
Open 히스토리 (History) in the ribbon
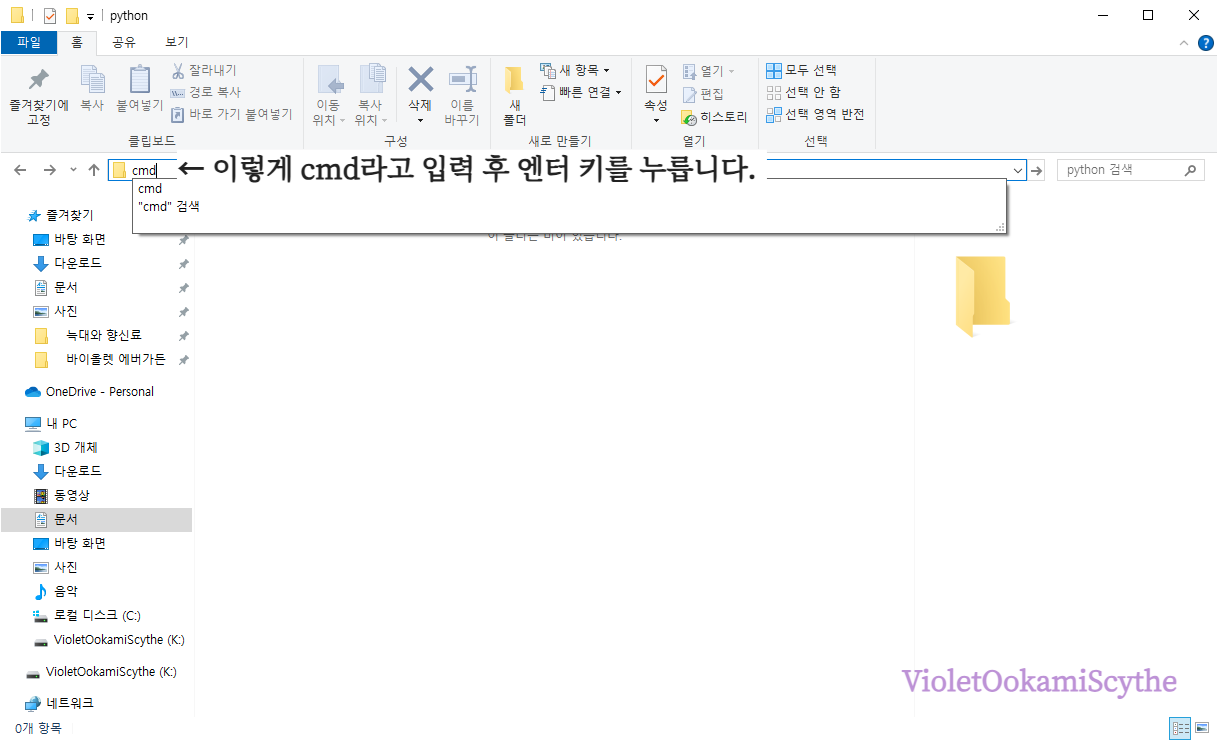point(714,117)
